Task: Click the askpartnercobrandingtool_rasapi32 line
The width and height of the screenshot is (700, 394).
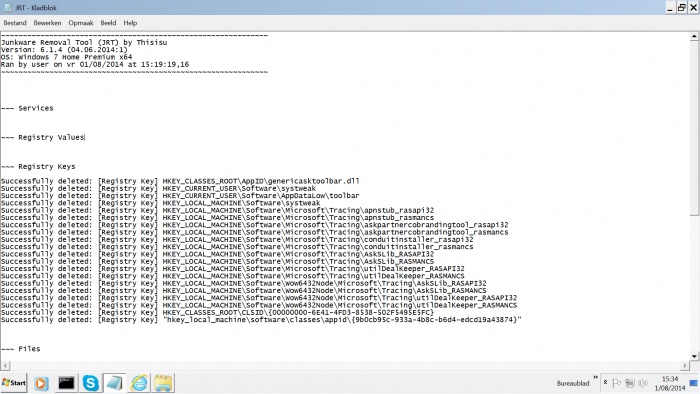Action: click(254, 225)
